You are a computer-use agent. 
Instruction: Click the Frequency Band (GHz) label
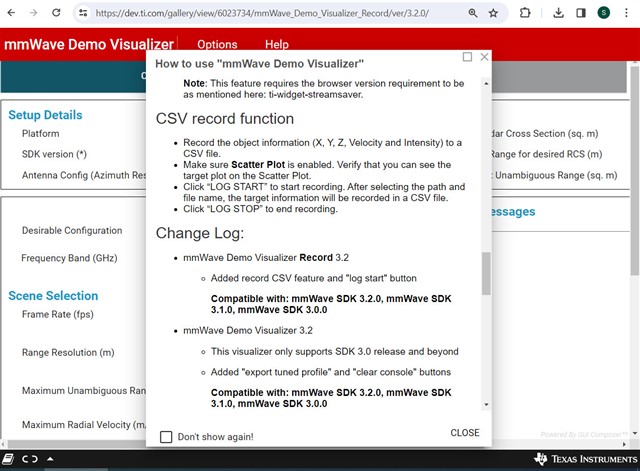click(69, 258)
